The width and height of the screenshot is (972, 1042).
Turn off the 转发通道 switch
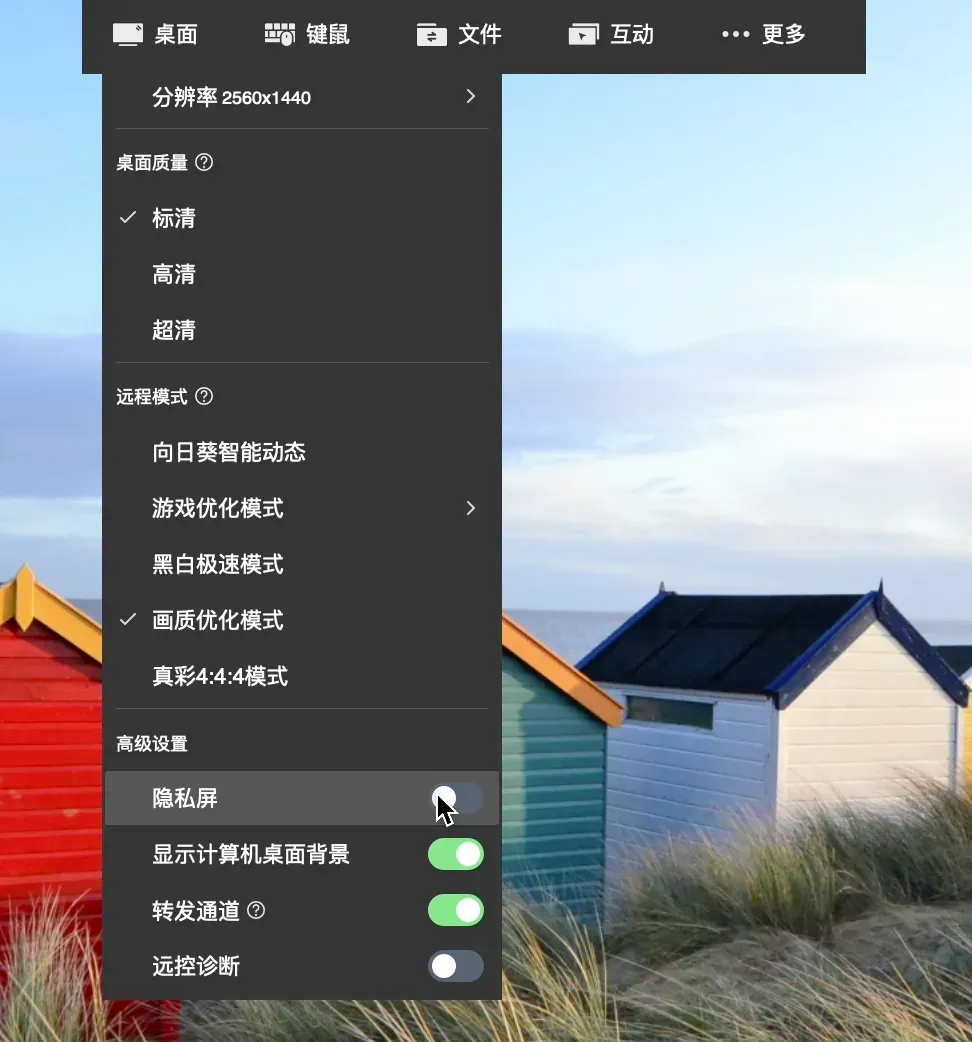(456, 910)
